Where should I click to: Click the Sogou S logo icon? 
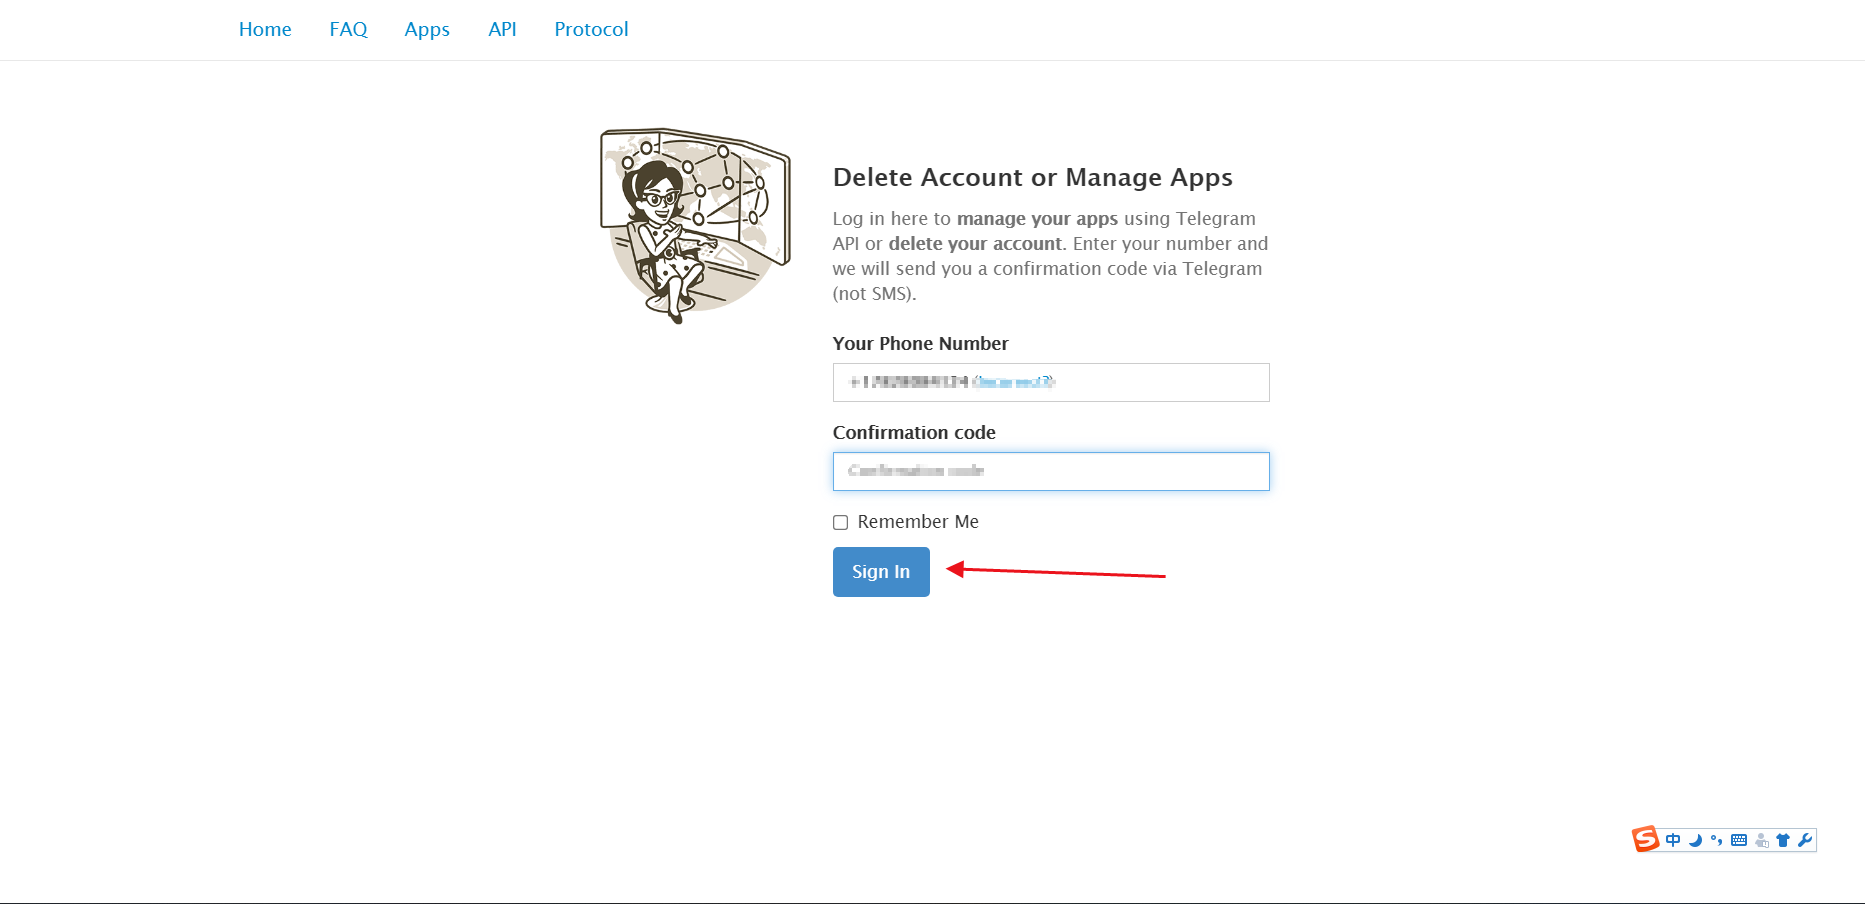(1645, 839)
